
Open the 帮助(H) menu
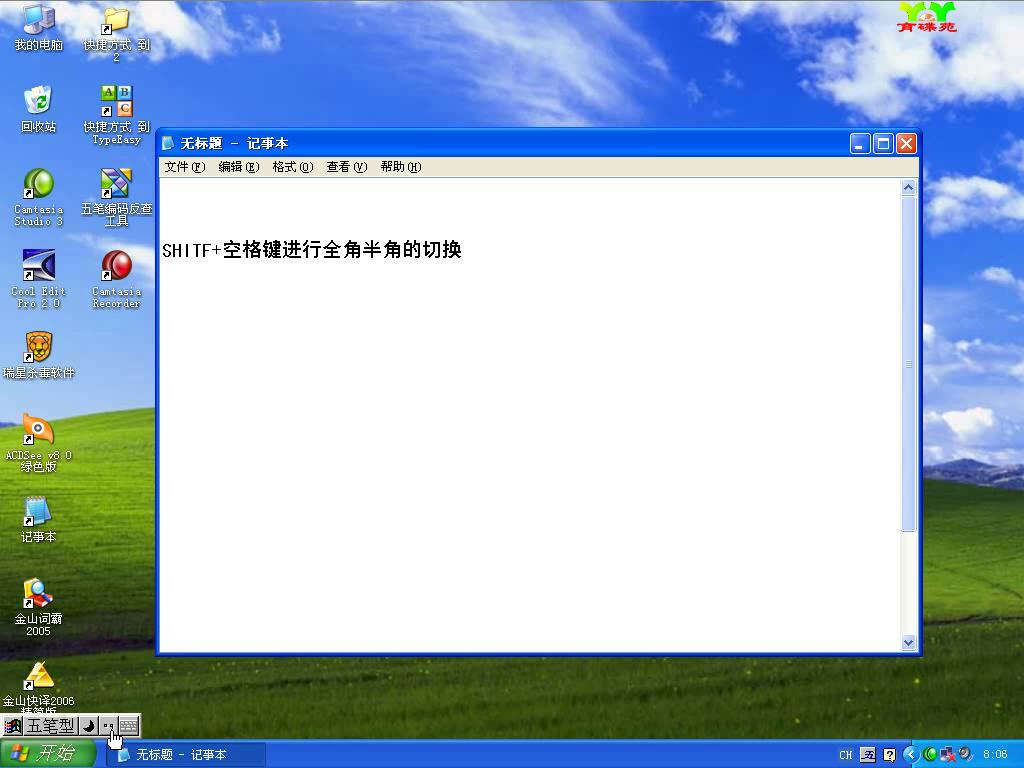point(401,167)
